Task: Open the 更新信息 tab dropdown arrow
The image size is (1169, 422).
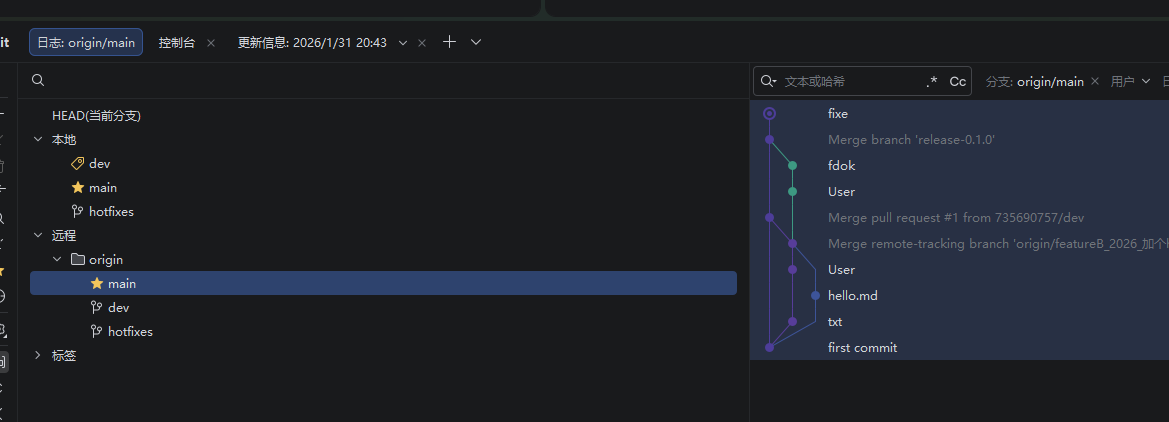Action: 403,43
